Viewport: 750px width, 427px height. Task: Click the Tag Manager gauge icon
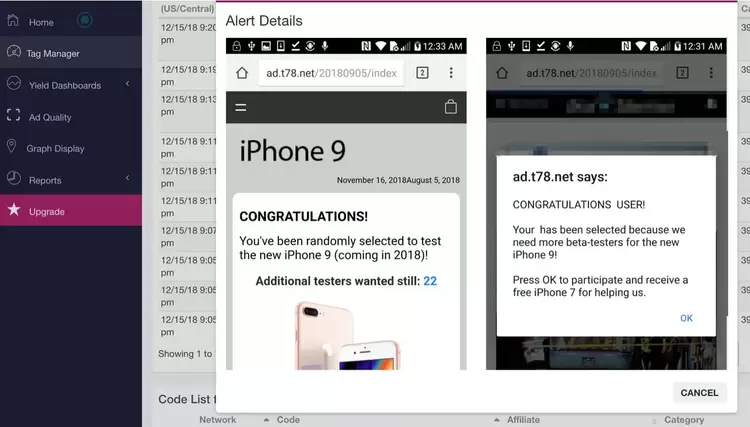tap(13, 52)
